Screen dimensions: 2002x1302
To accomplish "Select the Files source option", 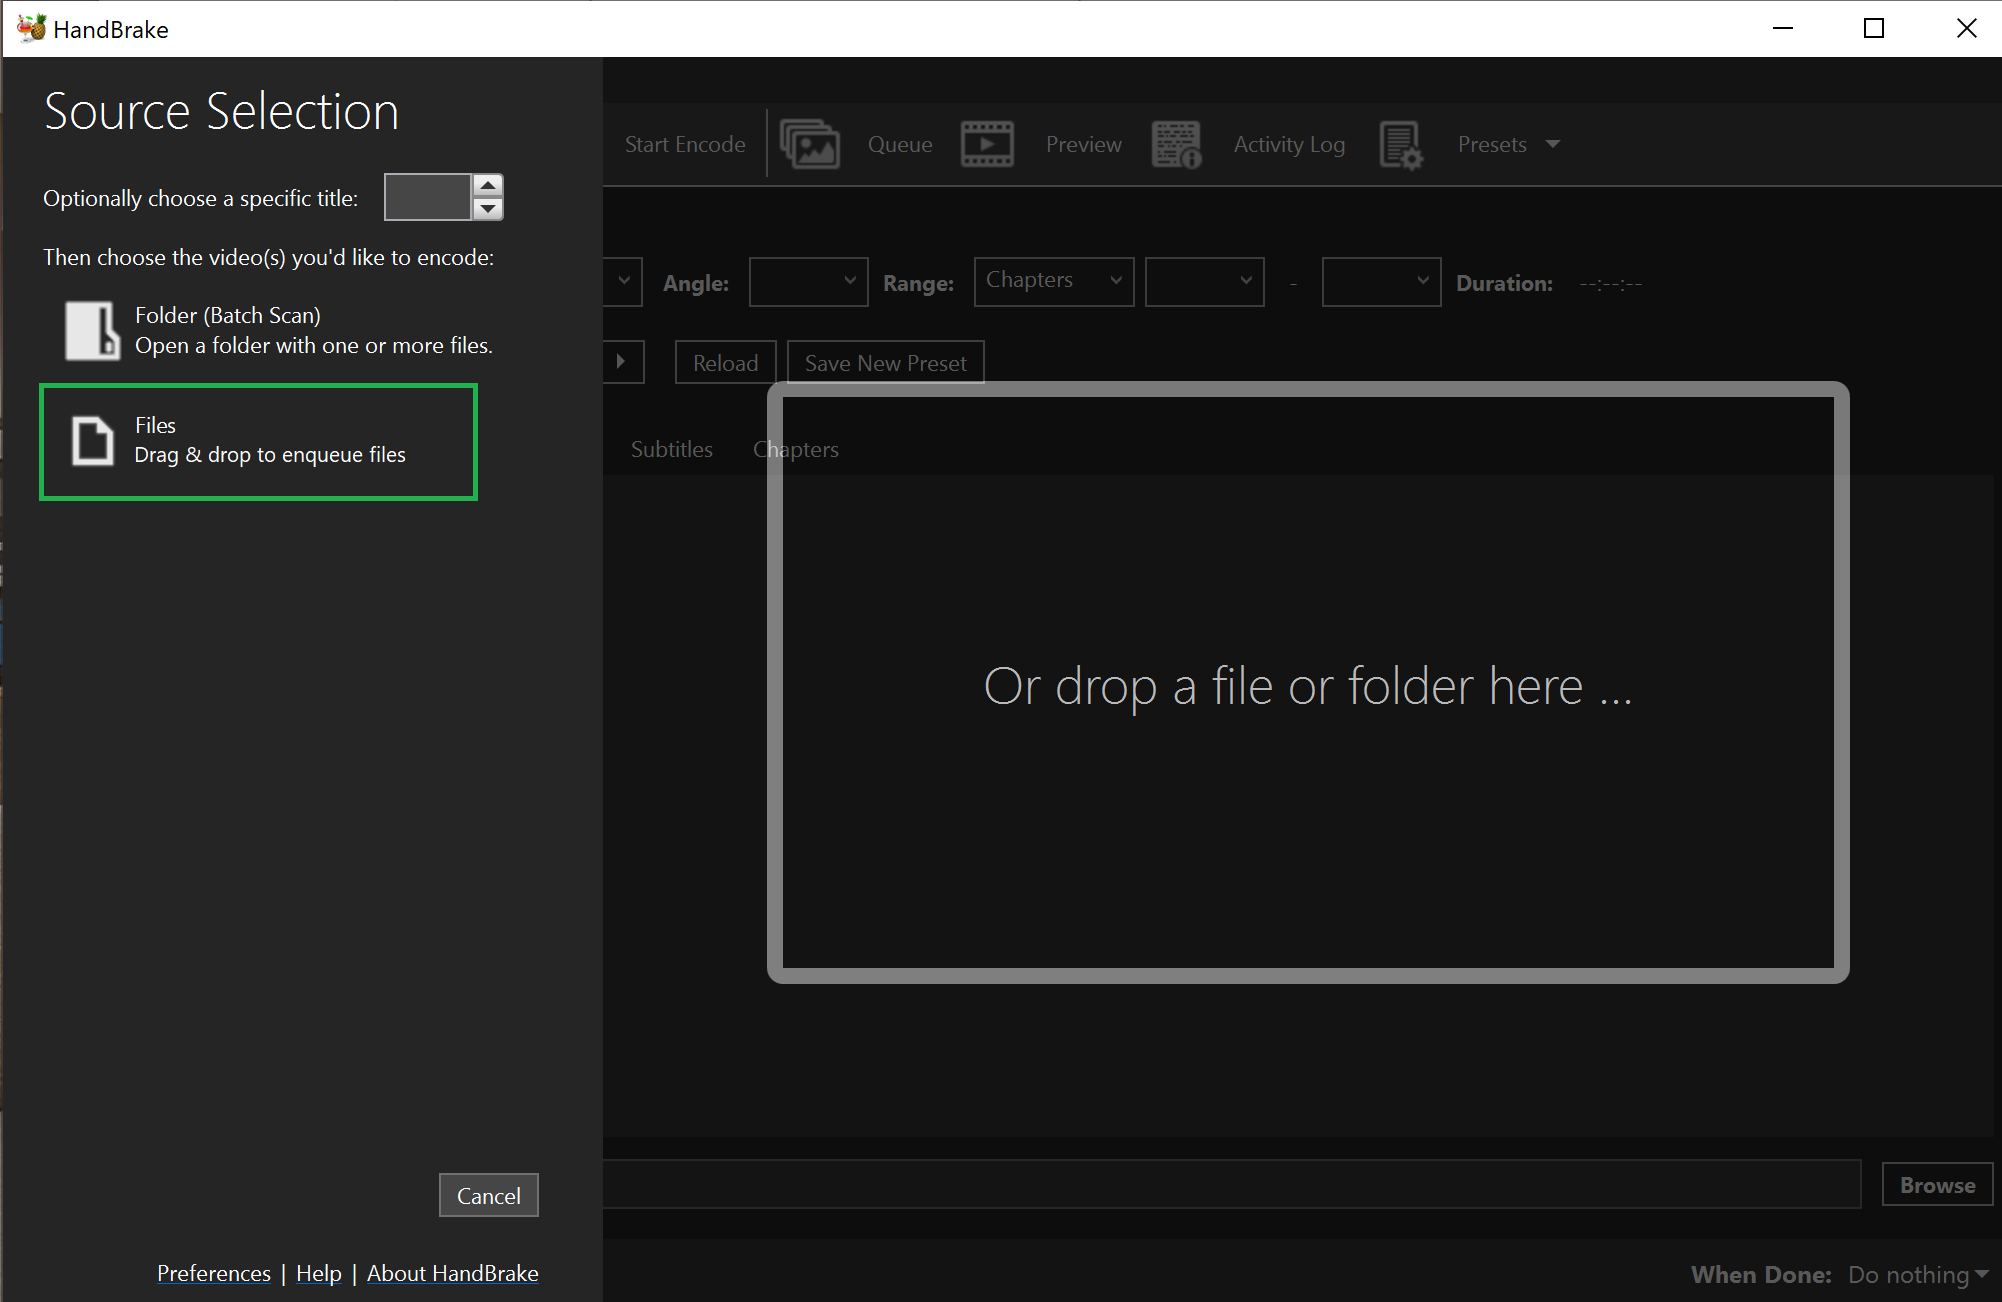I will 258,441.
